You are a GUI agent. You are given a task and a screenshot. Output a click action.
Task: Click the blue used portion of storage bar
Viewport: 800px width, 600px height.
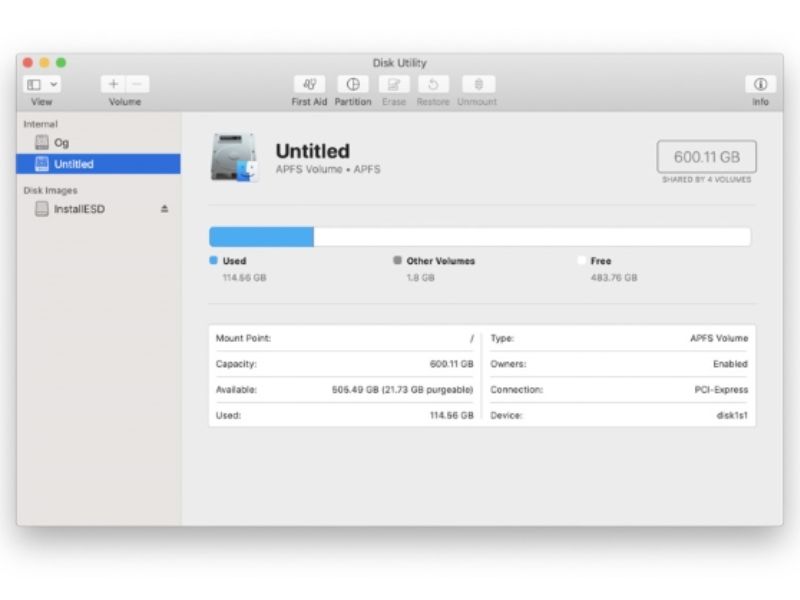261,237
